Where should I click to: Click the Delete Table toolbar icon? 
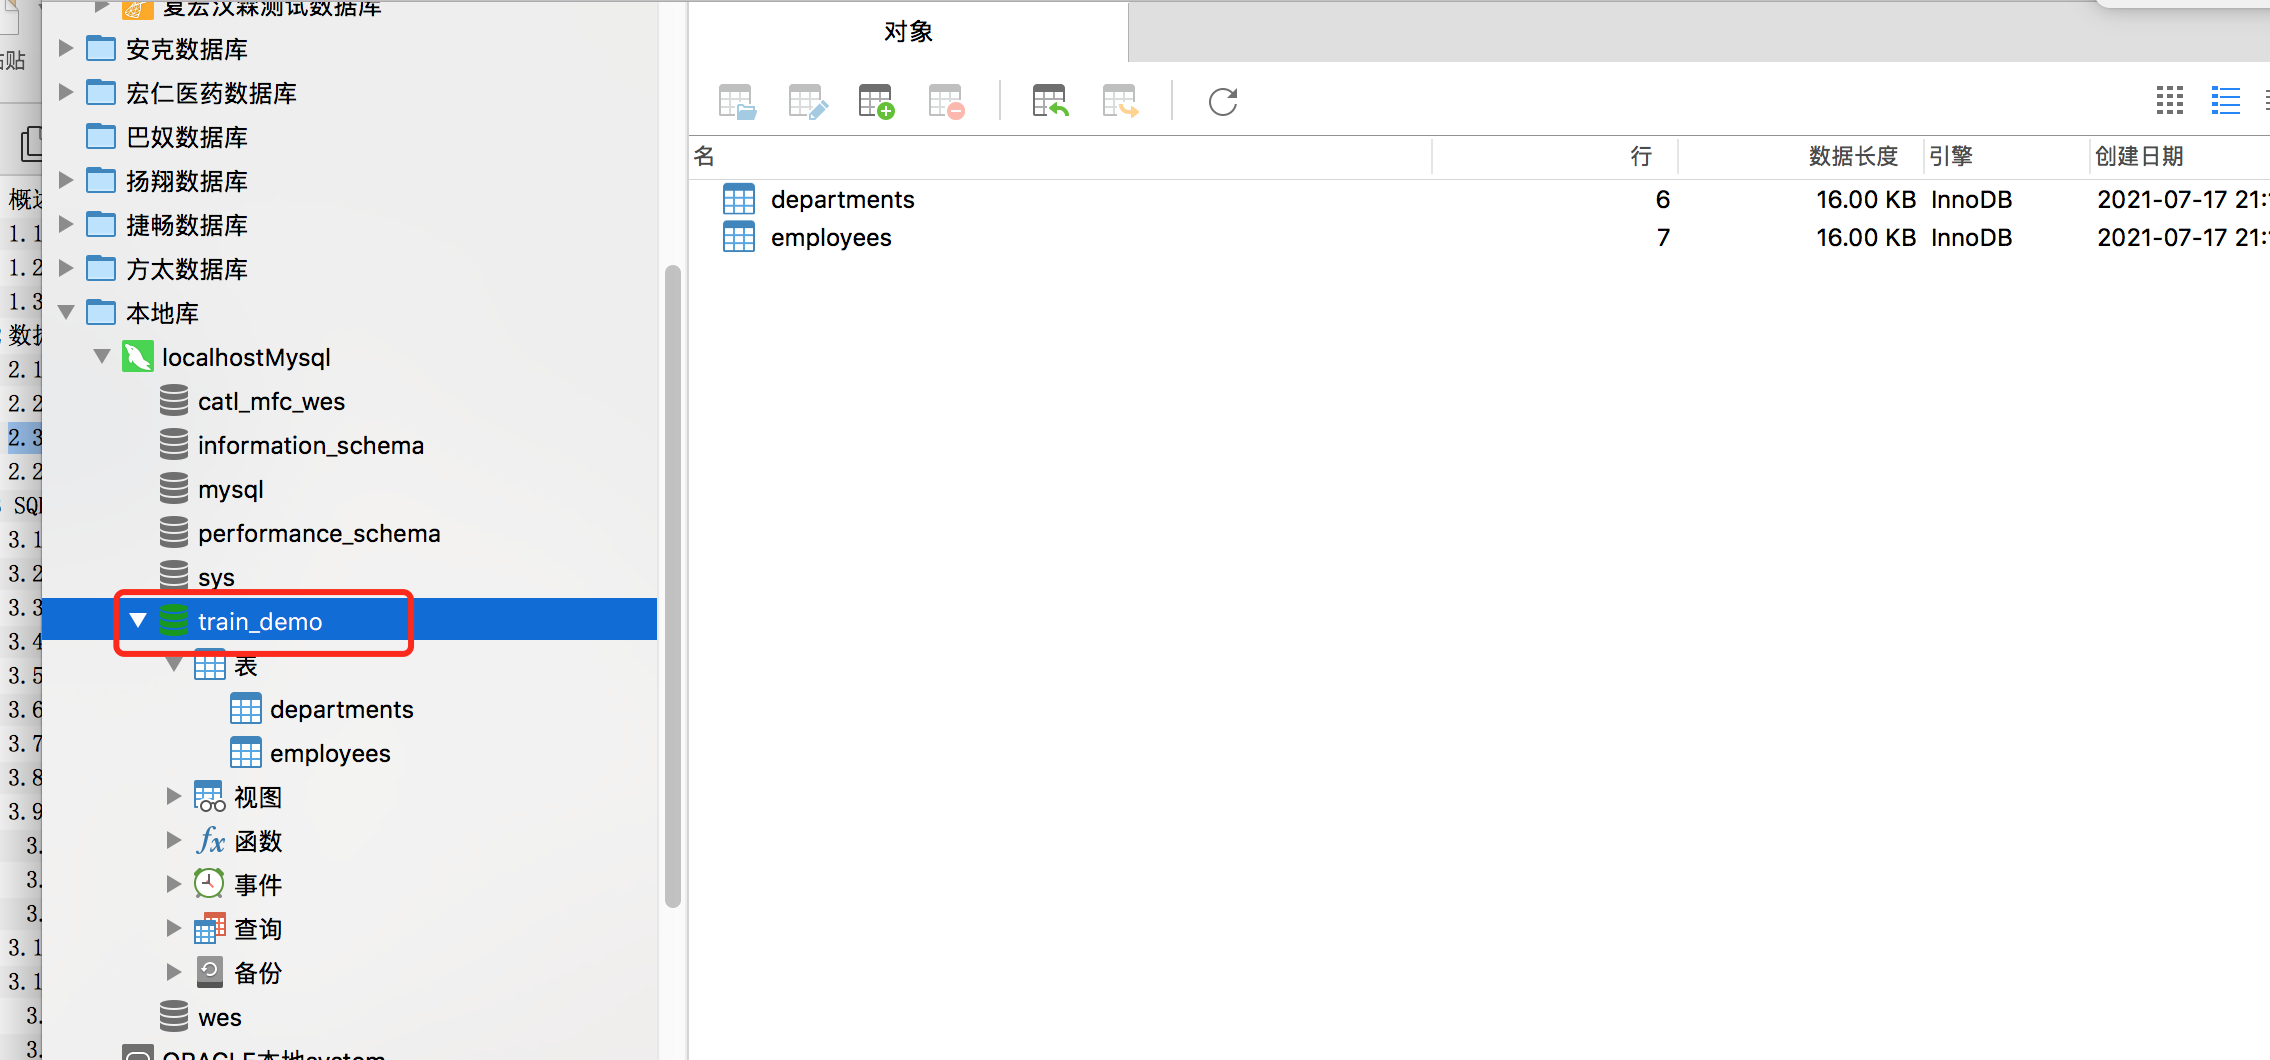tap(946, 101)
